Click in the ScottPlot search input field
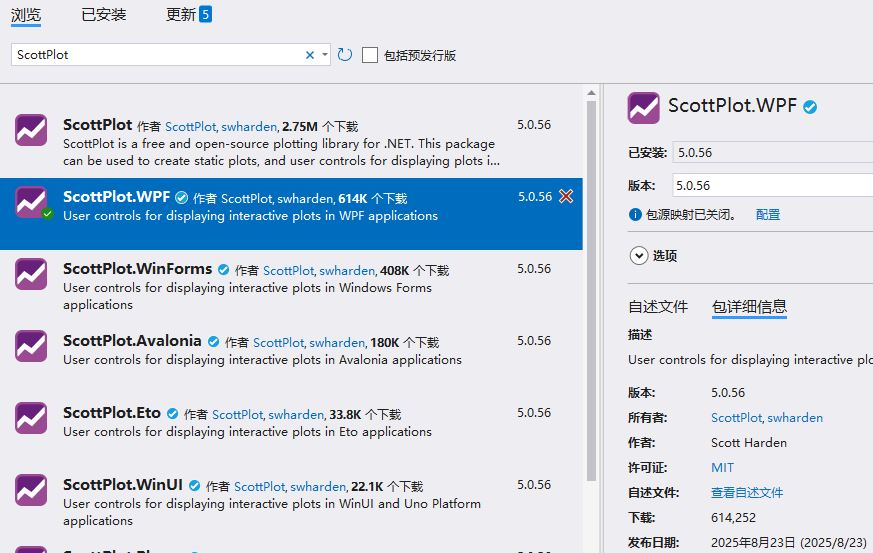873x553 pixels. 158,55
